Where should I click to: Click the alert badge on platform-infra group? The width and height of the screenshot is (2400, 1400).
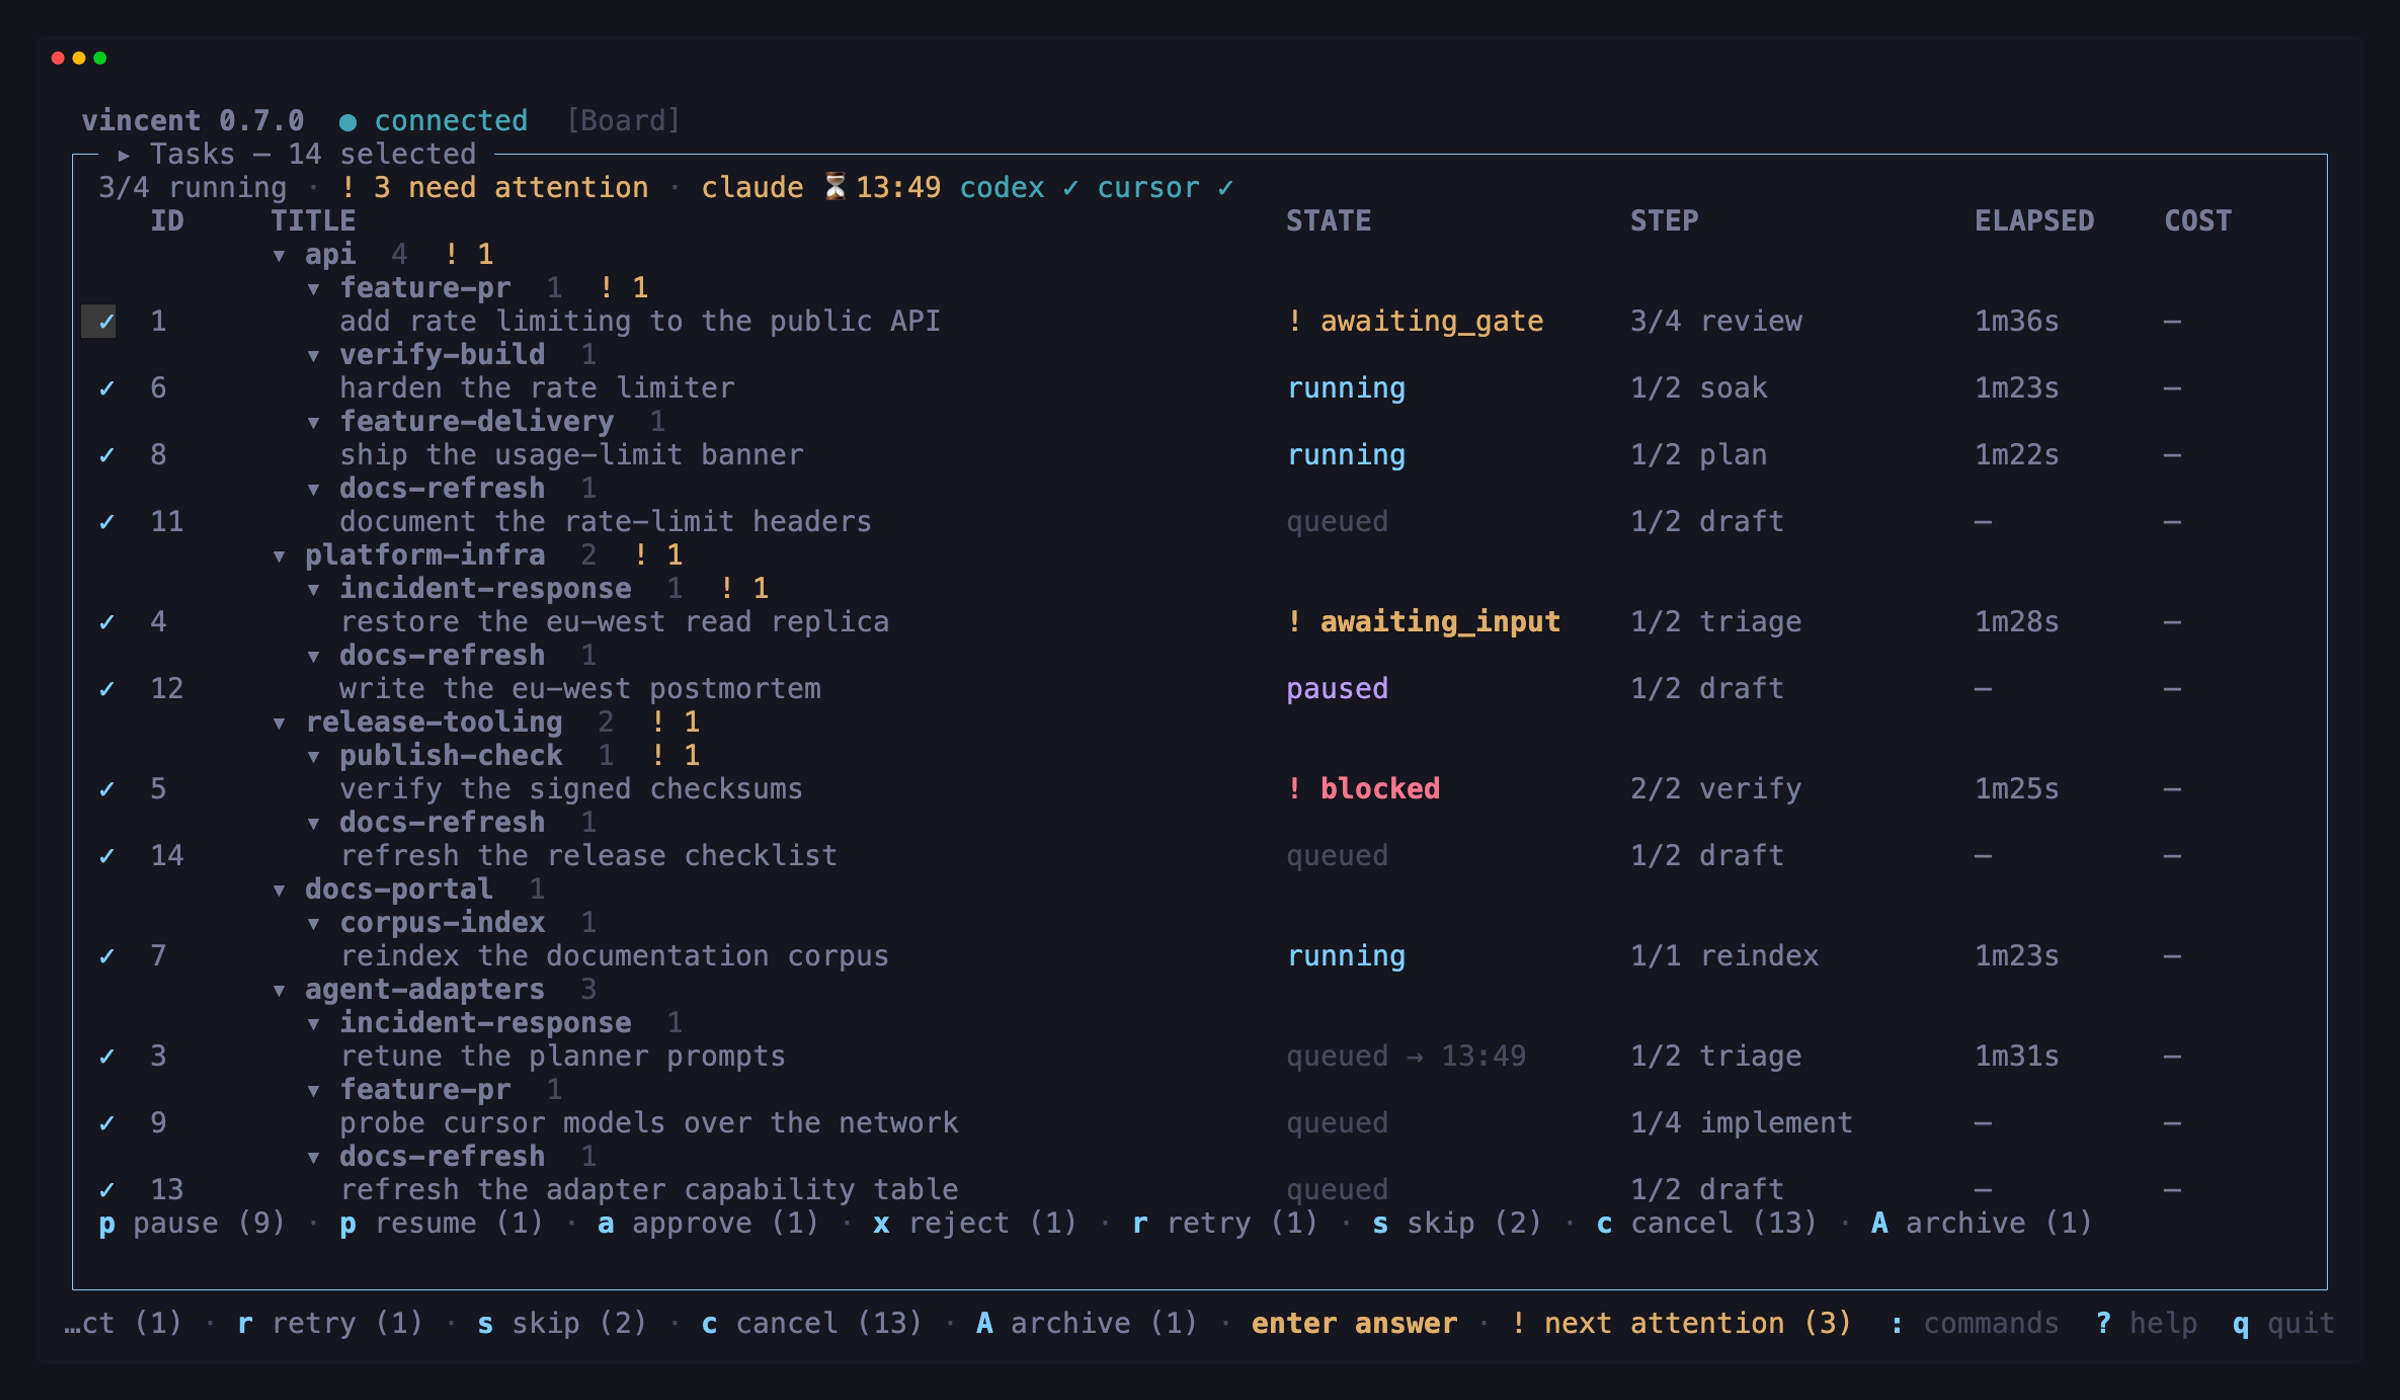pyautogui.click(x=658, y=555)
